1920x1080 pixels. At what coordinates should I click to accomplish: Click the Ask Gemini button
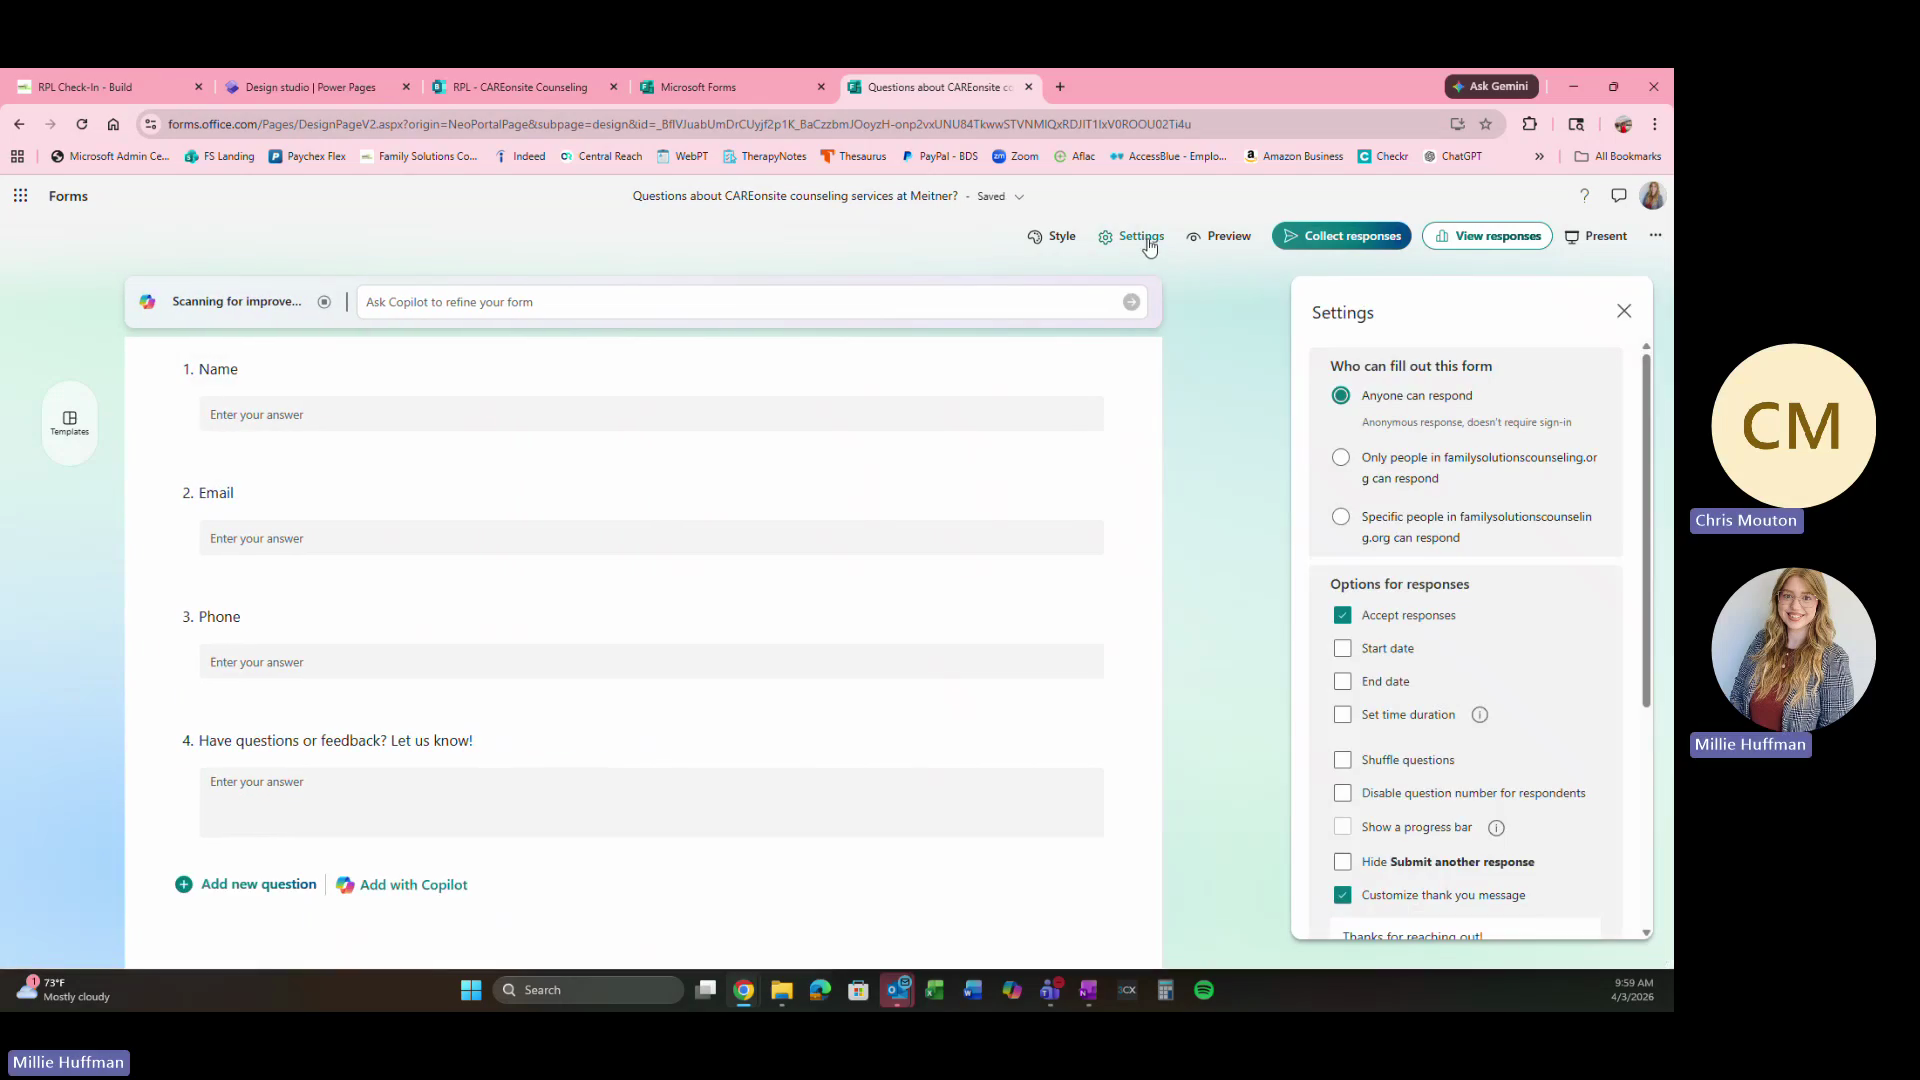tap(1491, 87)
